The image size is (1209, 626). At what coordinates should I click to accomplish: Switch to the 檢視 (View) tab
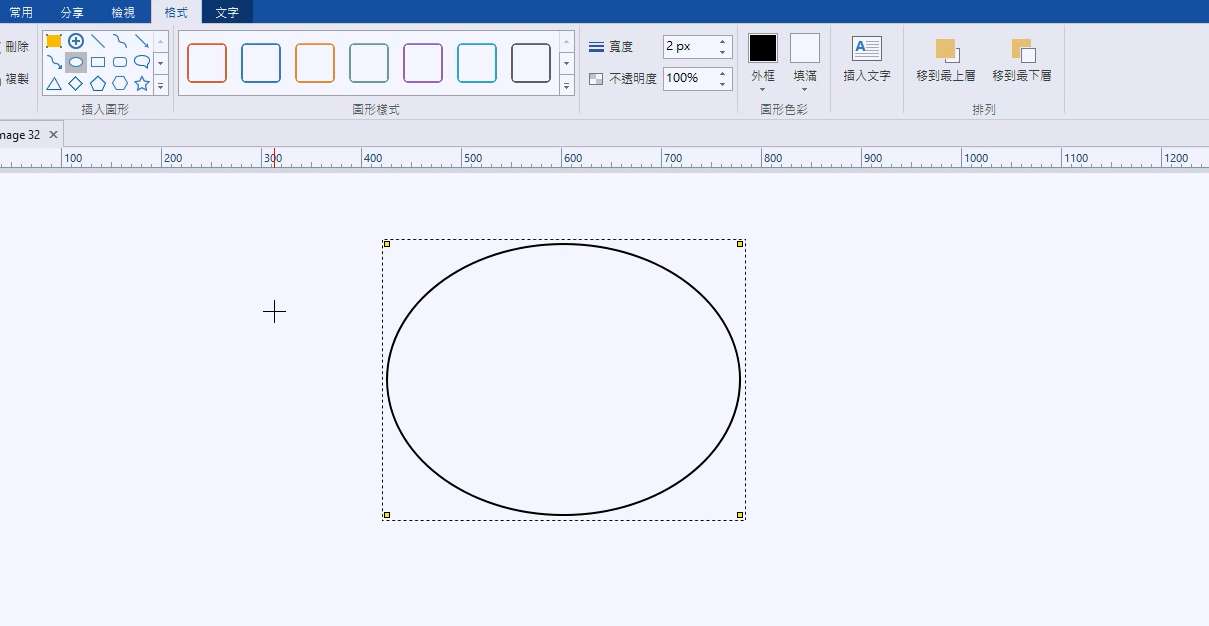tap(124, 12)
